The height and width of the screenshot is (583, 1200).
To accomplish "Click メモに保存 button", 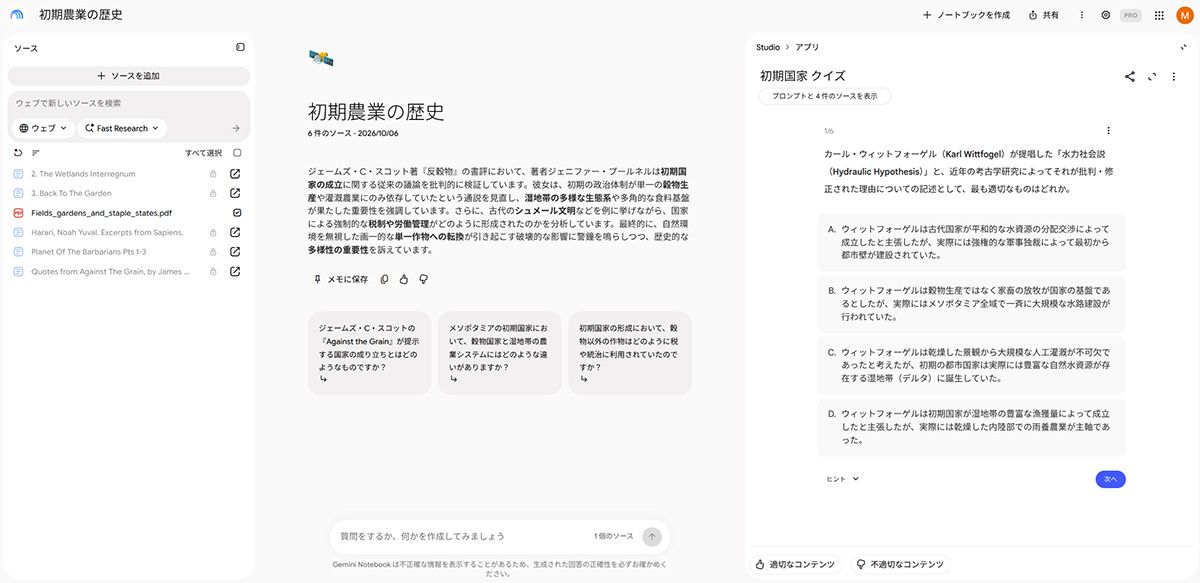I will click(x=341, y=279).
